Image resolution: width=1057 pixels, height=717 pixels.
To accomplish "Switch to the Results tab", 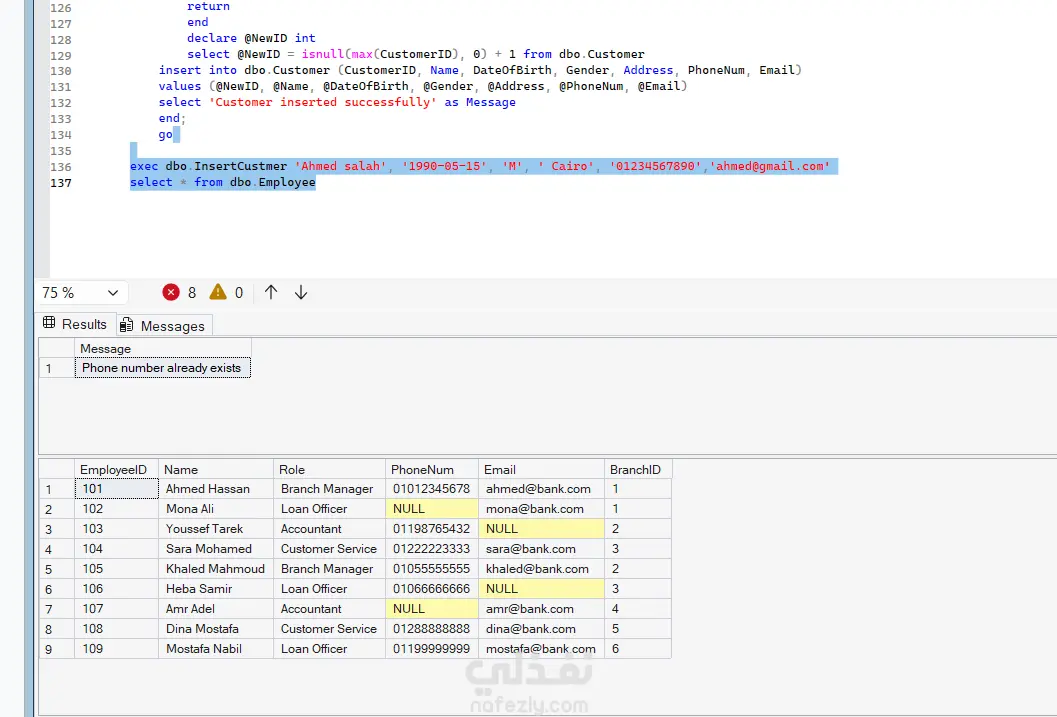I will coord(76,324).
